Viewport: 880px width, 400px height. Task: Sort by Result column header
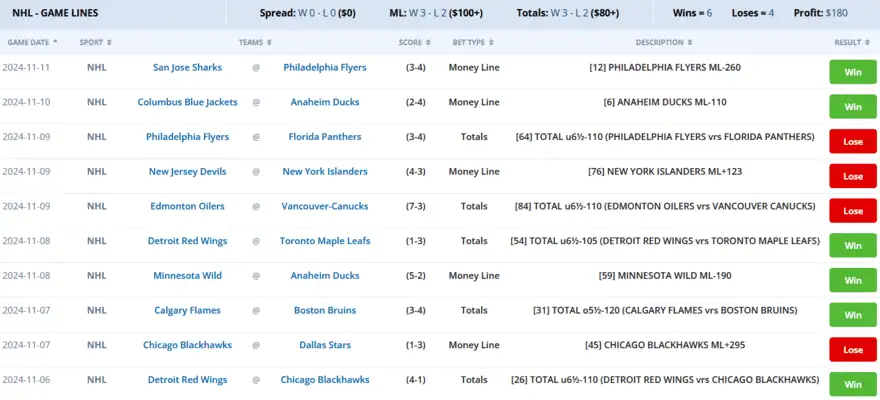point(852,42)
